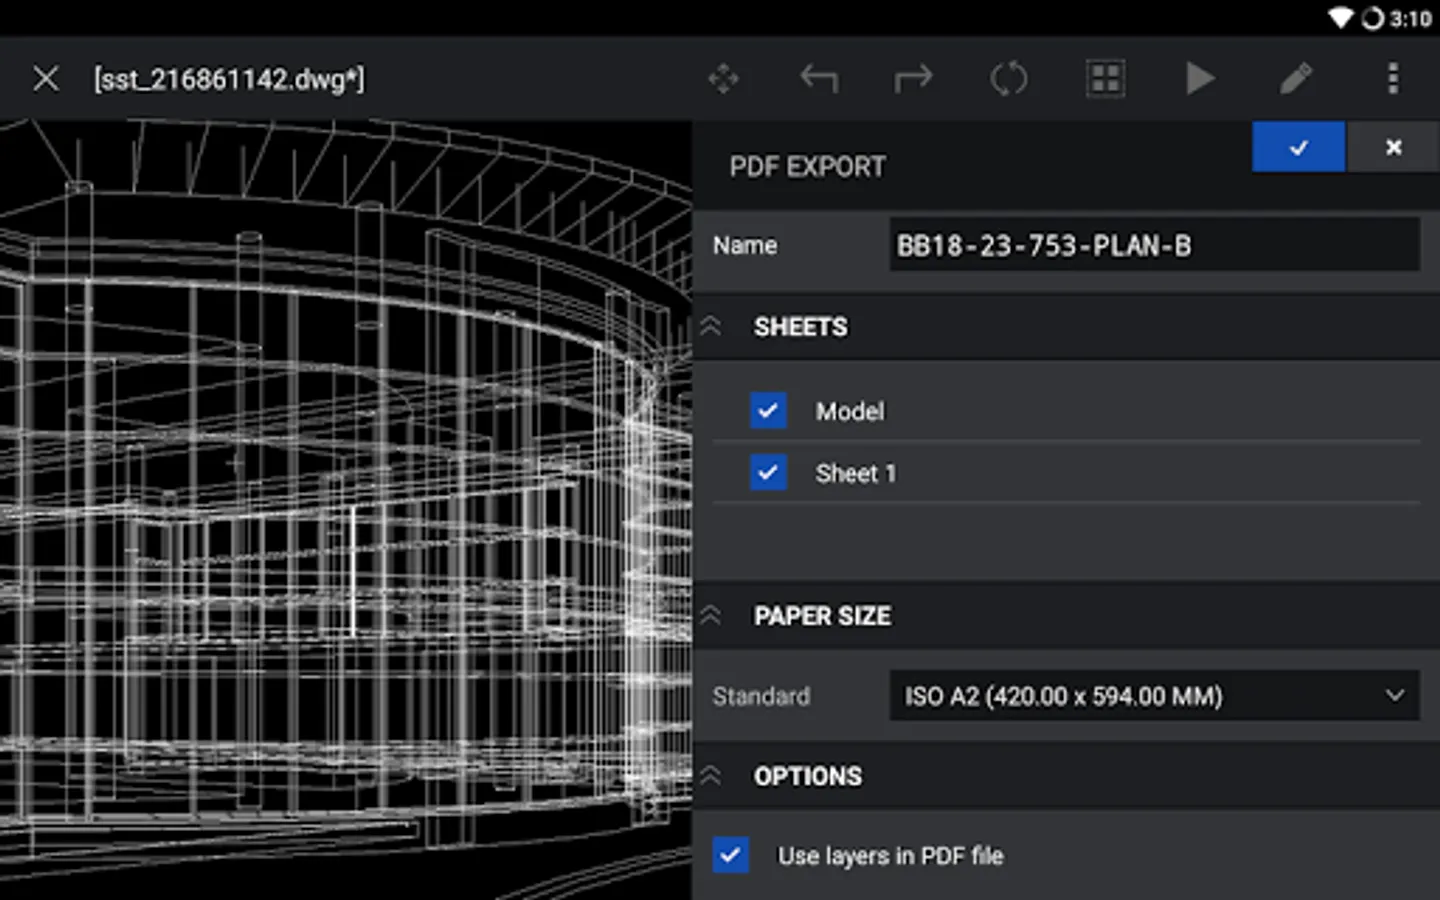The height and width of the screenshot is (900, 1440).
Task: Collapse the SHEETS section
Action: pyautogui.click(x=711, y=327)
